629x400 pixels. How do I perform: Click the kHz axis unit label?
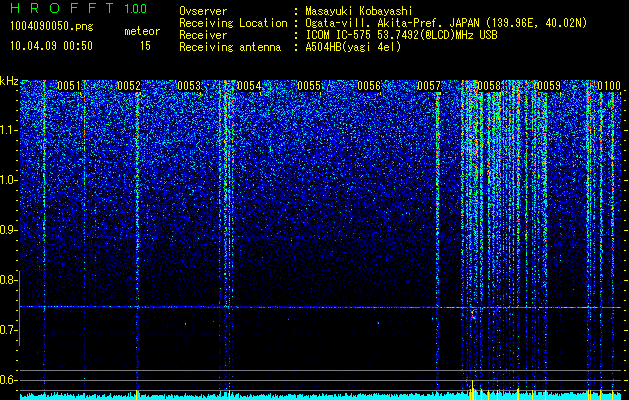click(x=9, y=82)
